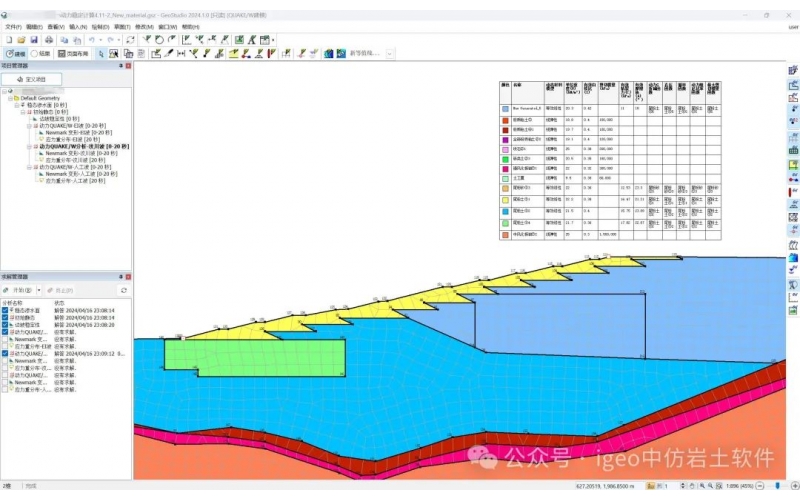This screenshot has height=500, width=800.
Task: Click the table grid toolbar icon
Action: tap(265, 40)
